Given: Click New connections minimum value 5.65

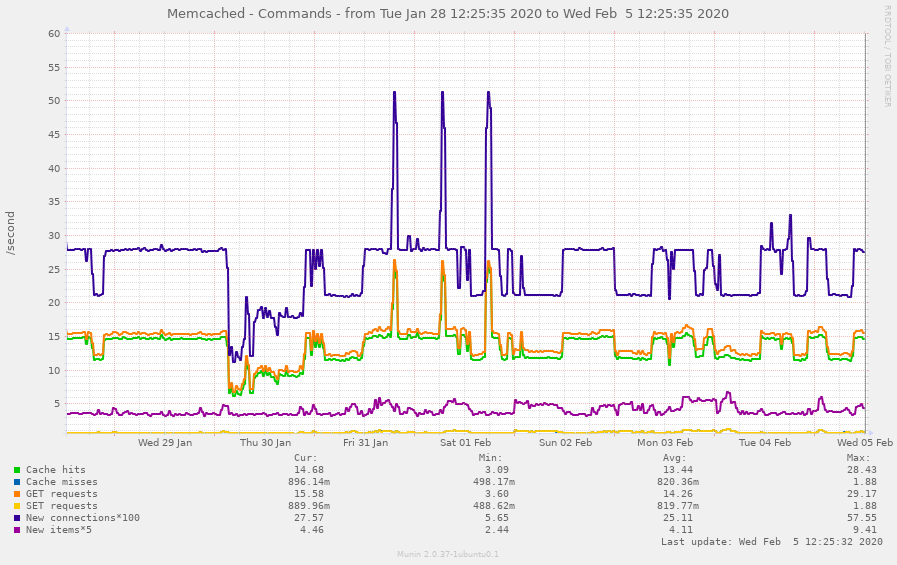Looking at the screenshot, I should [497, 518].
